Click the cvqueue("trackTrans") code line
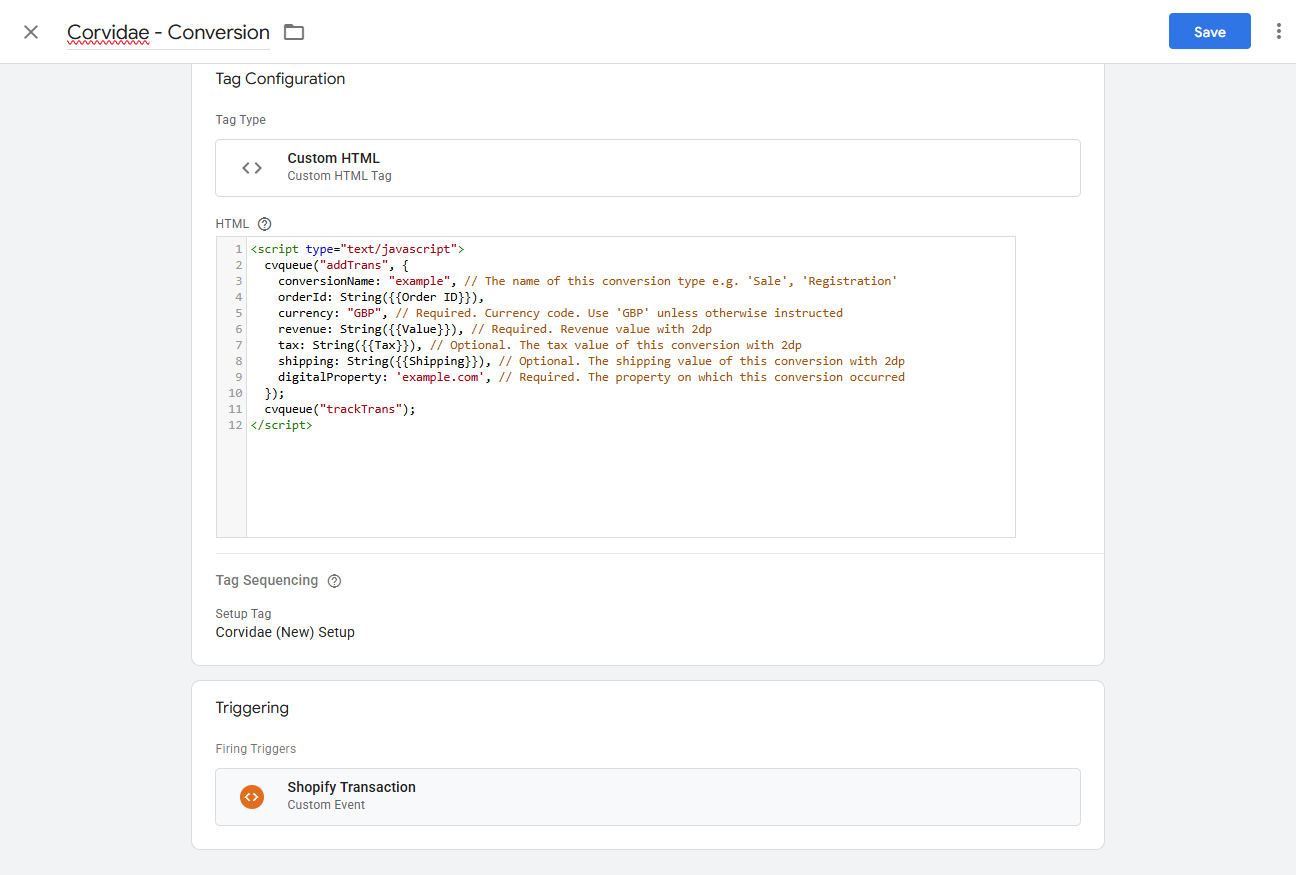 pyautogui.click(x=339, y=409)
